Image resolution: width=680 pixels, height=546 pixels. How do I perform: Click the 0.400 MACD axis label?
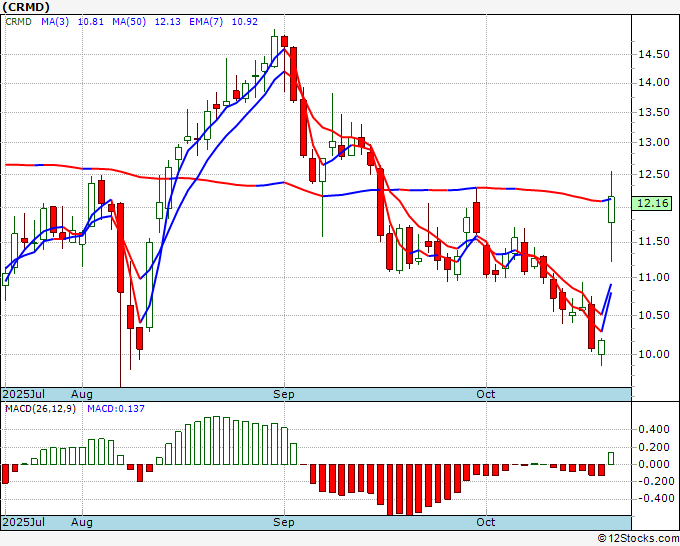tap(654, 429)
